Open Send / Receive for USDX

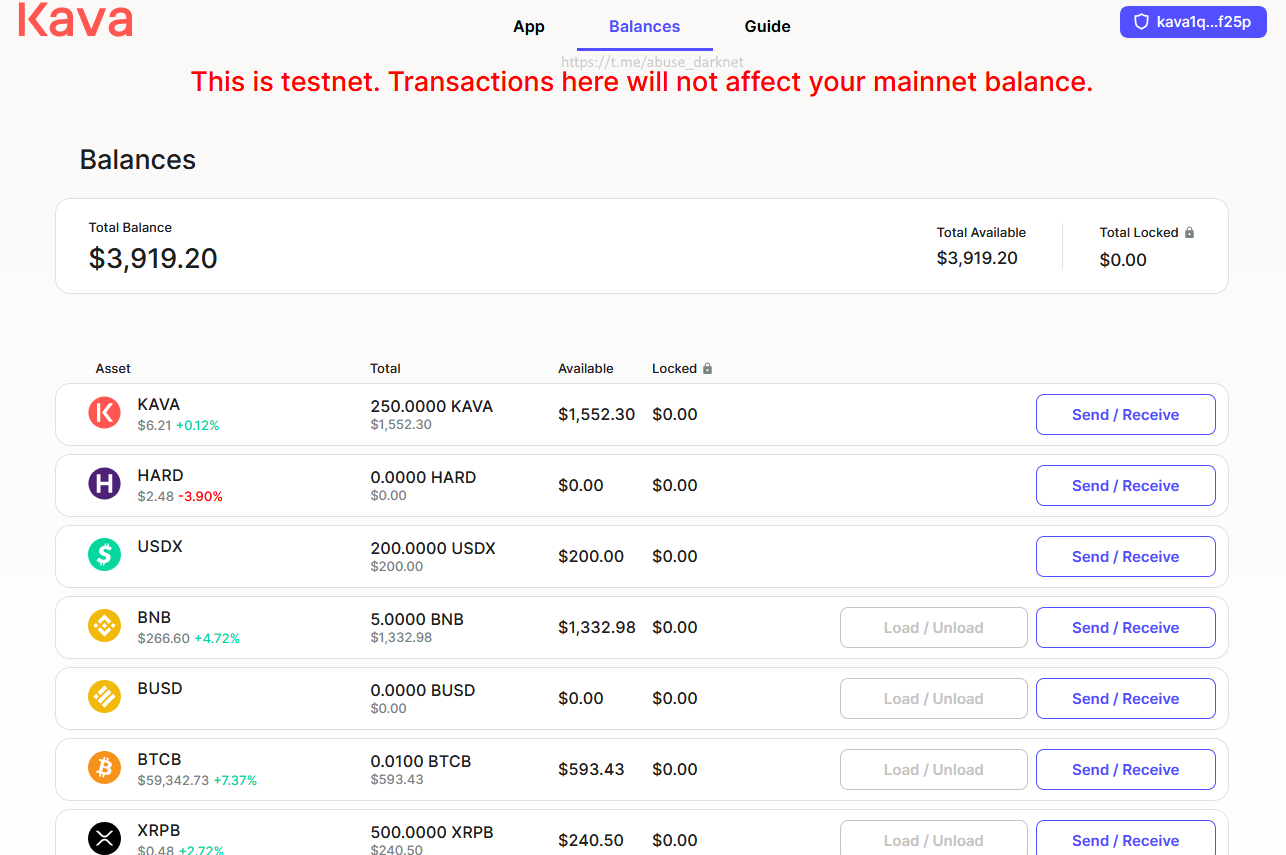(x=1125, y=557)
